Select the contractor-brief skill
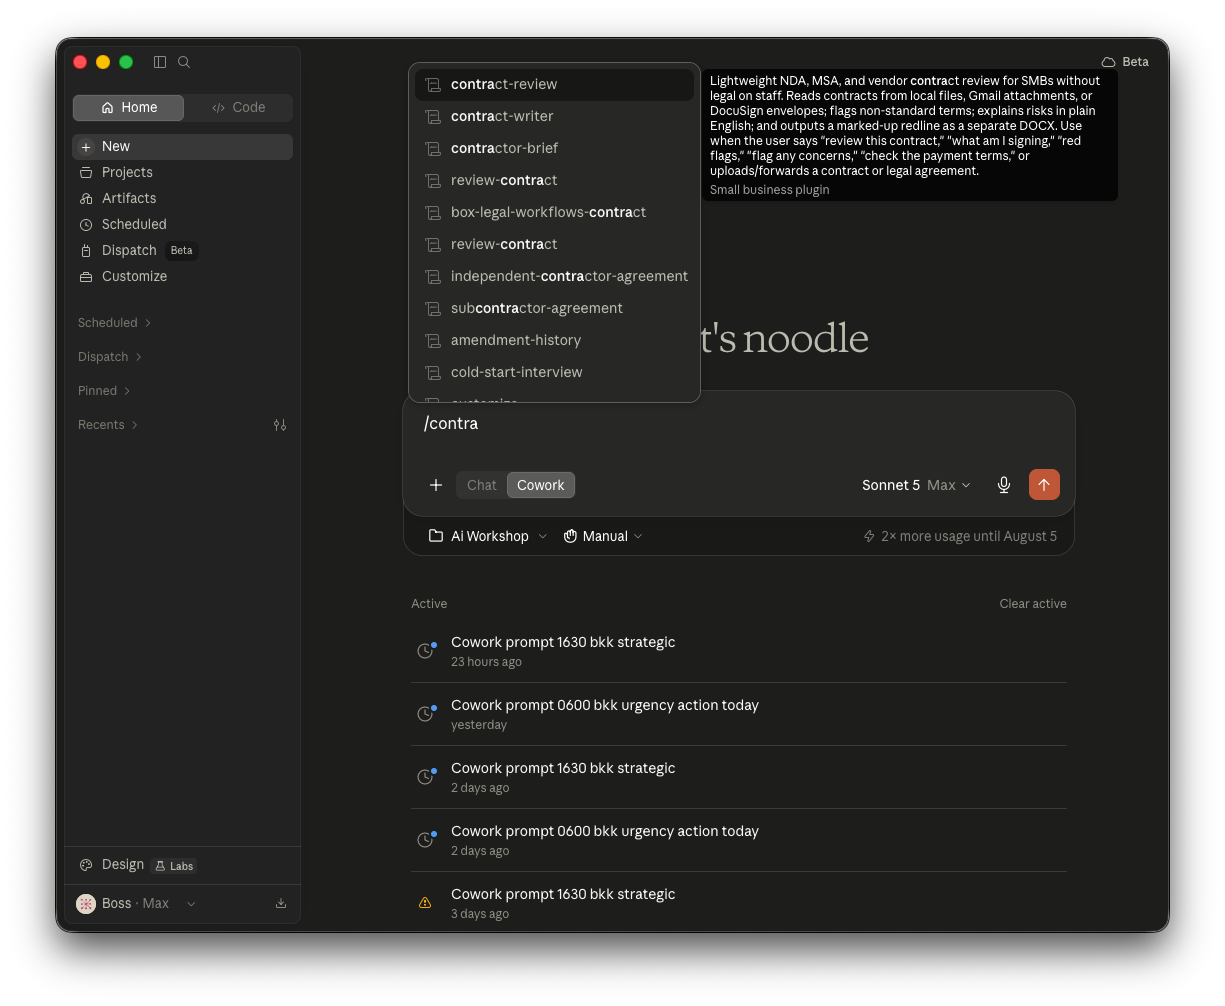 (554, 148)
